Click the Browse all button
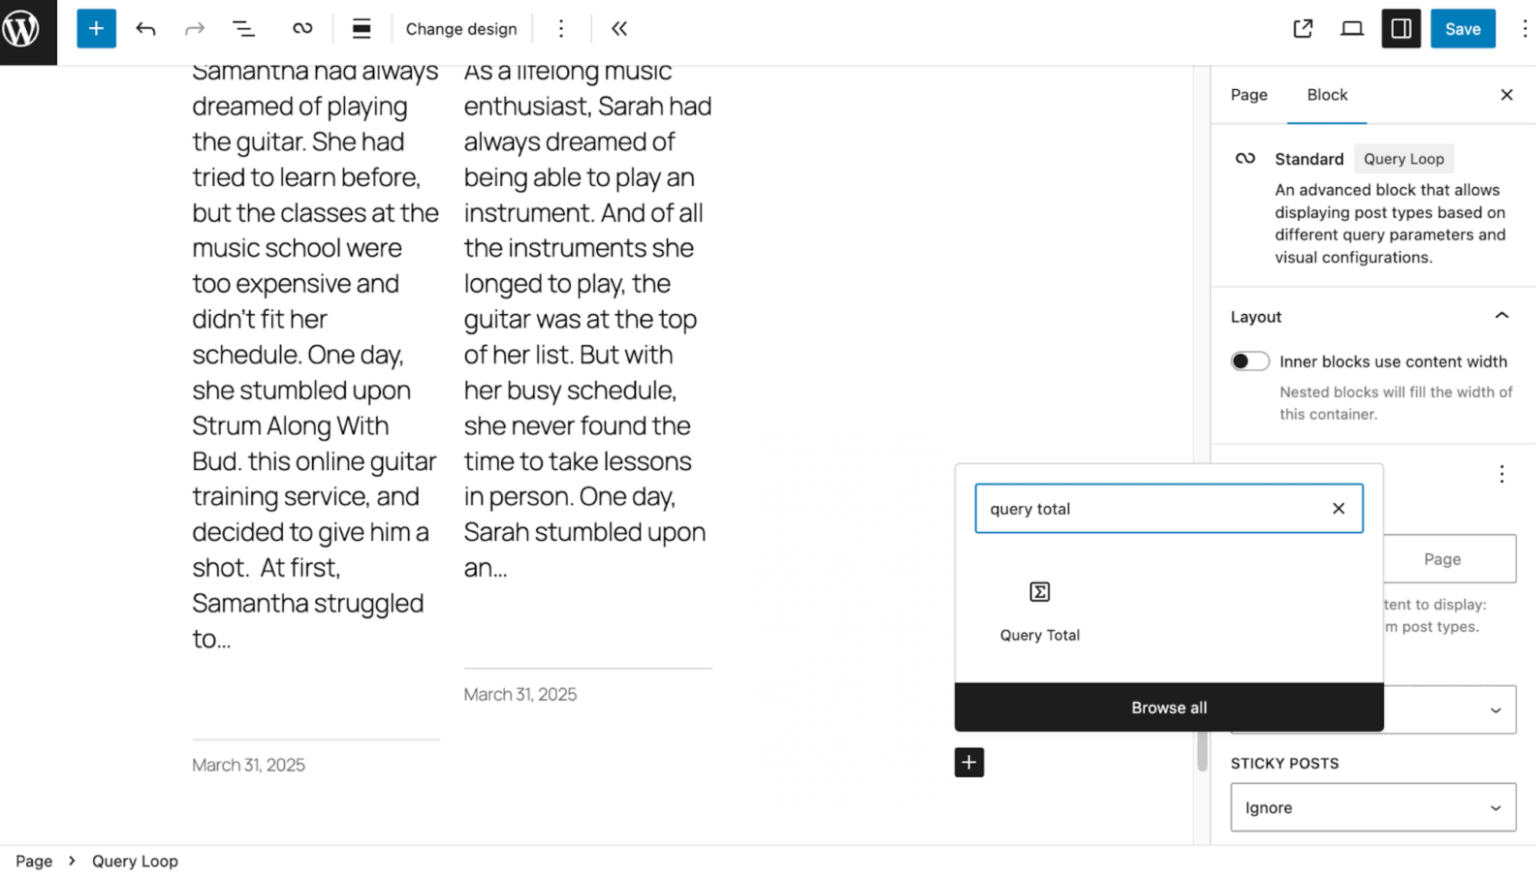The image size is (1536, 872). pyautogui.click(x=1168, y=707)
